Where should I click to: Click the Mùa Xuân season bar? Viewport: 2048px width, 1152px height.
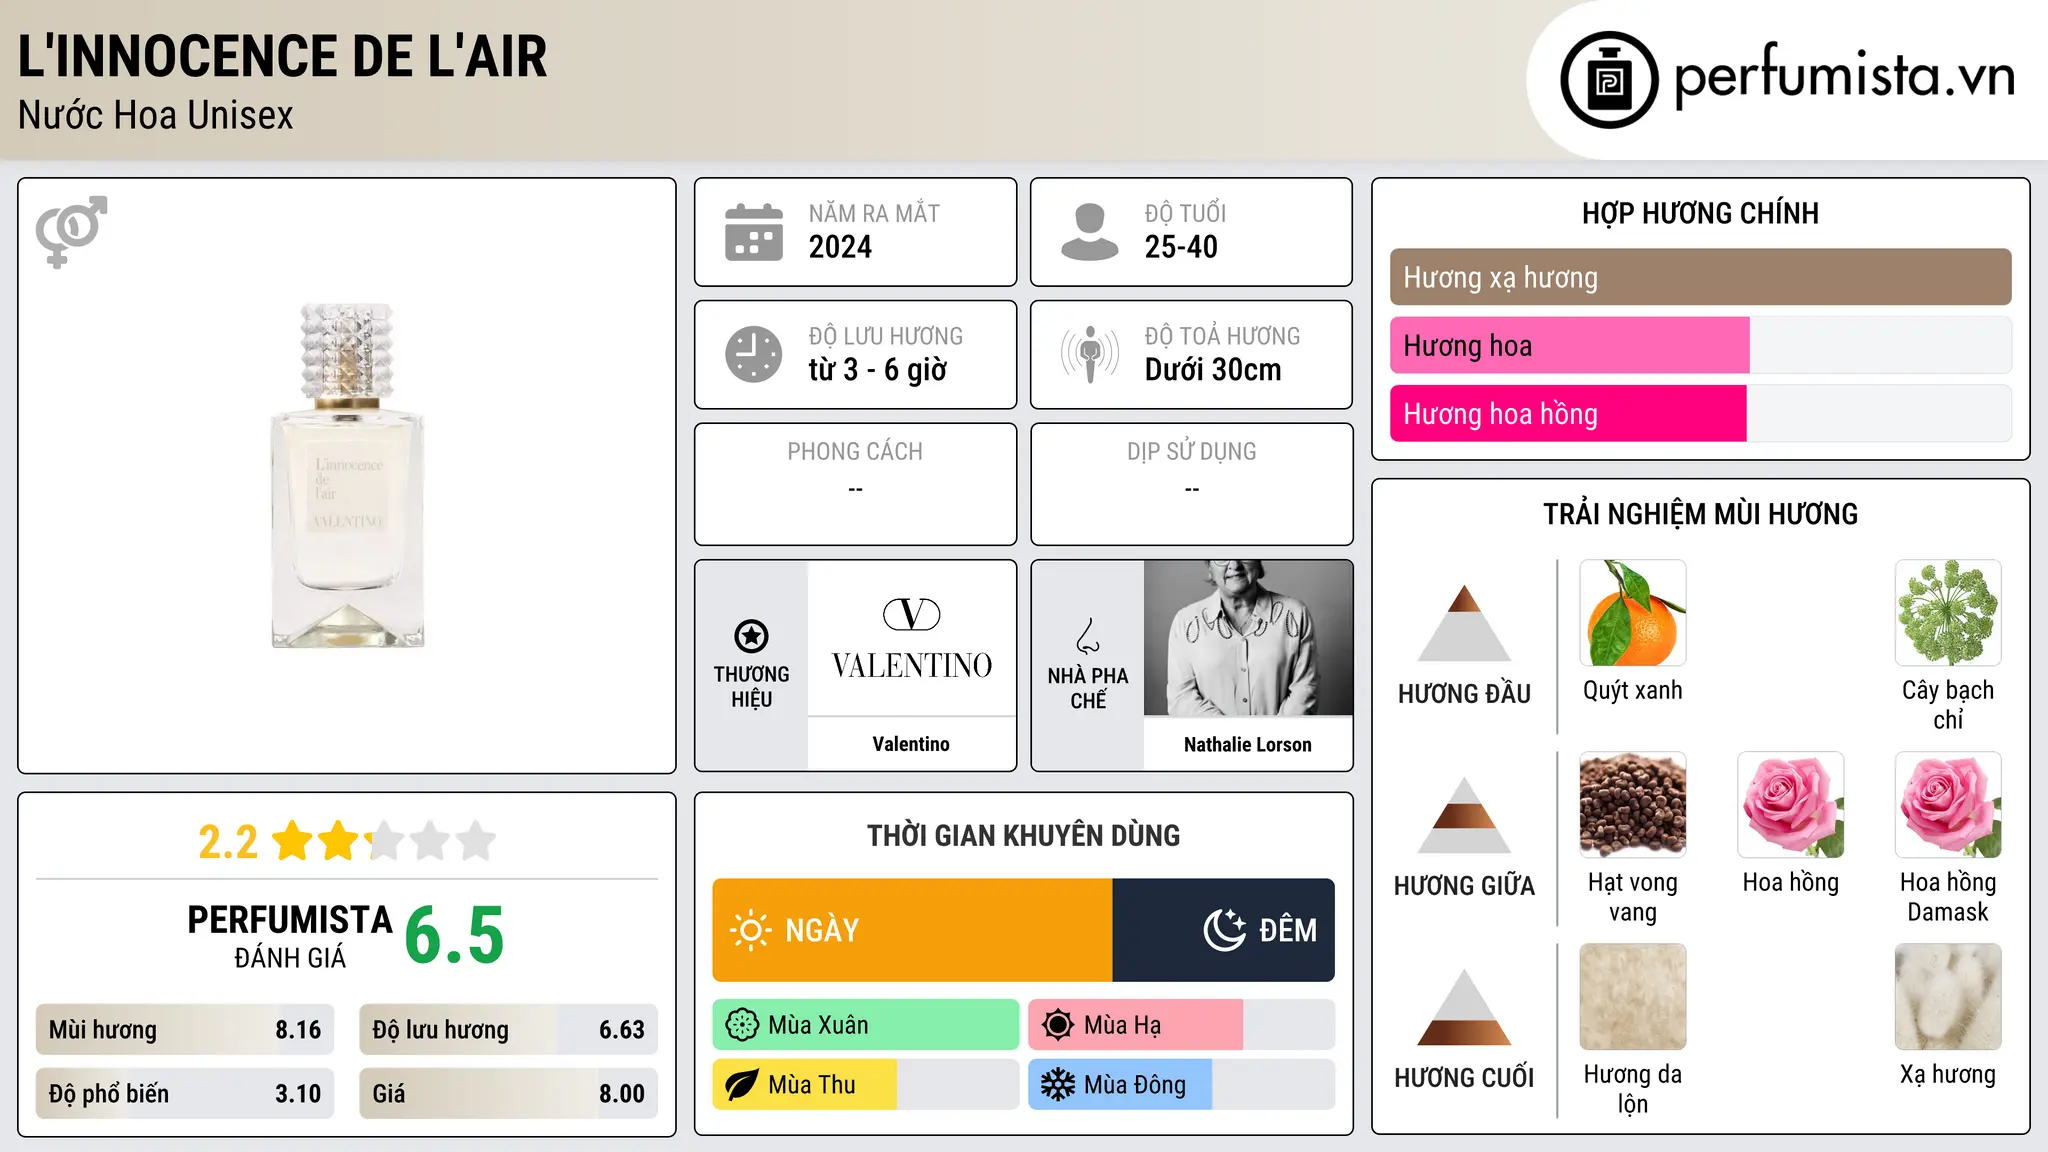coord(866,1025)
